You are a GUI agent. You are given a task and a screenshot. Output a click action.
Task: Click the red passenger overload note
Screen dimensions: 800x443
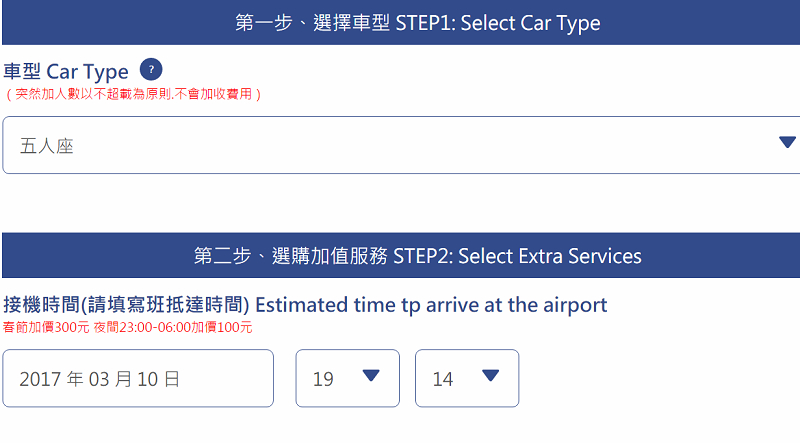[x=133, y=94]
